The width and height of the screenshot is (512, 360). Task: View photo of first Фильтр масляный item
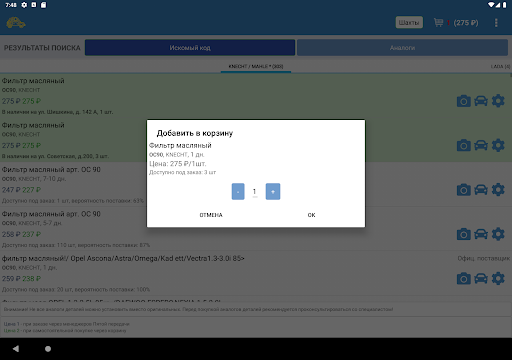(x=463, y=101)
